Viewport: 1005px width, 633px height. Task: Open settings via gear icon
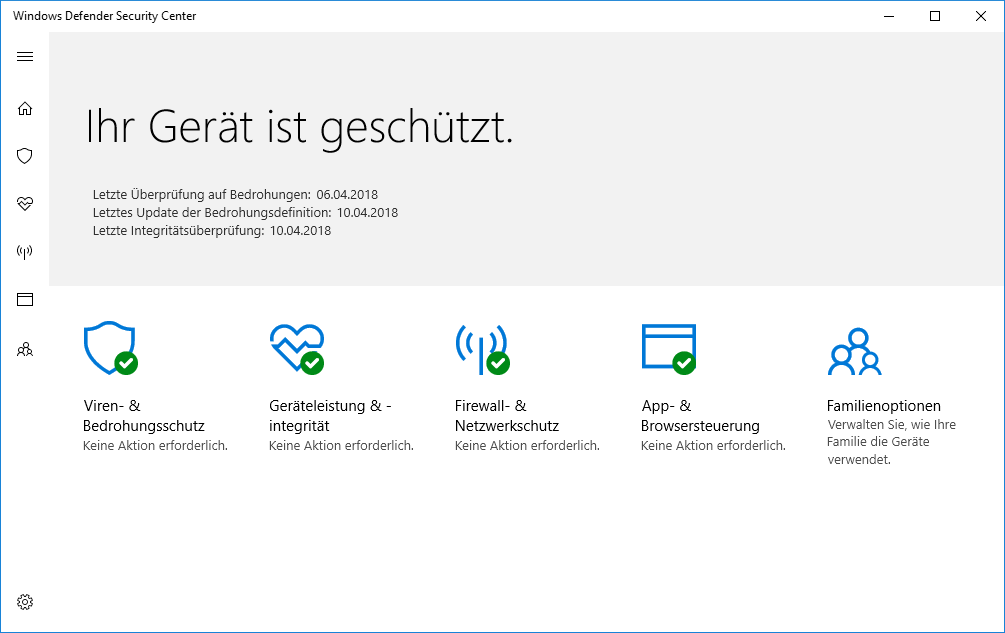pyautogui.click(x=25, y=602)
